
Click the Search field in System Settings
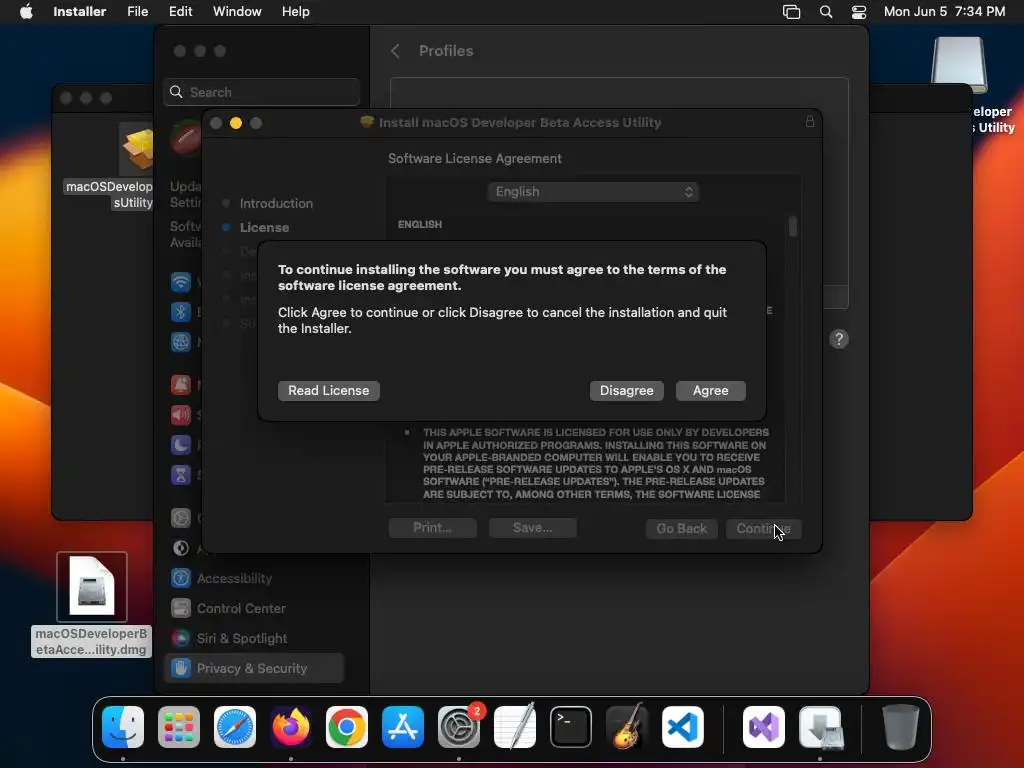[261, 92]
